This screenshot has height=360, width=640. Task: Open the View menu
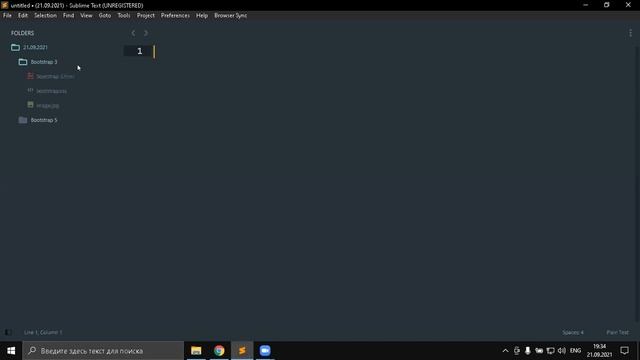[86, 16]
